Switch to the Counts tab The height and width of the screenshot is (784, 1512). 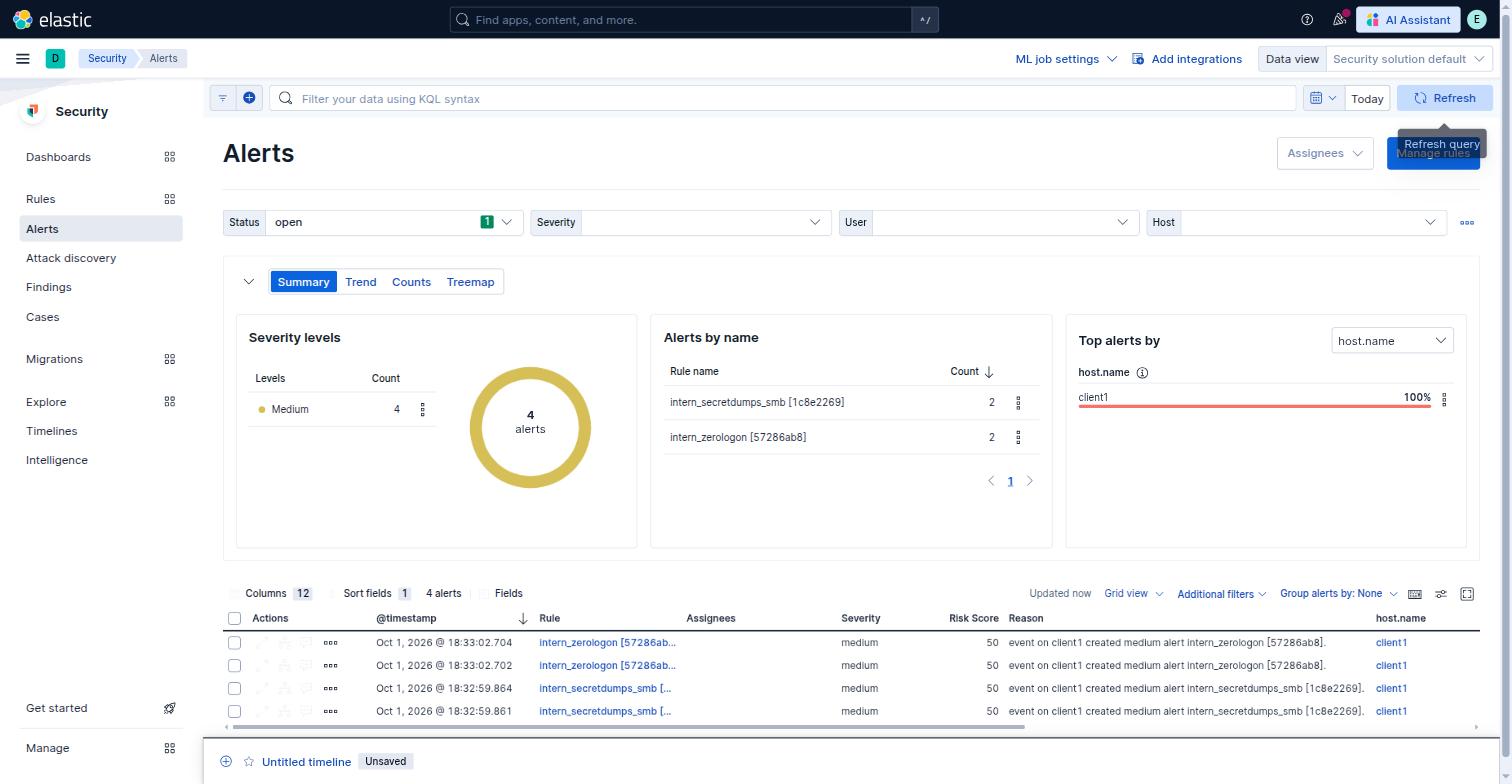tap(411, 282)
